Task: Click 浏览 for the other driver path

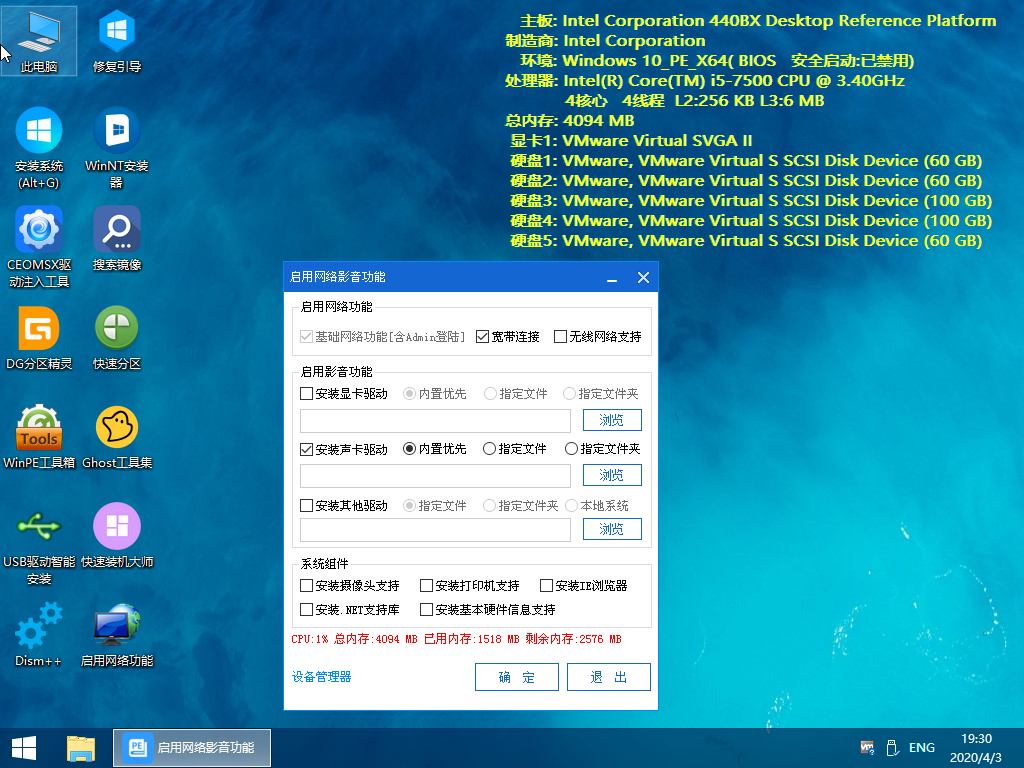Action: tap(612, 529)
